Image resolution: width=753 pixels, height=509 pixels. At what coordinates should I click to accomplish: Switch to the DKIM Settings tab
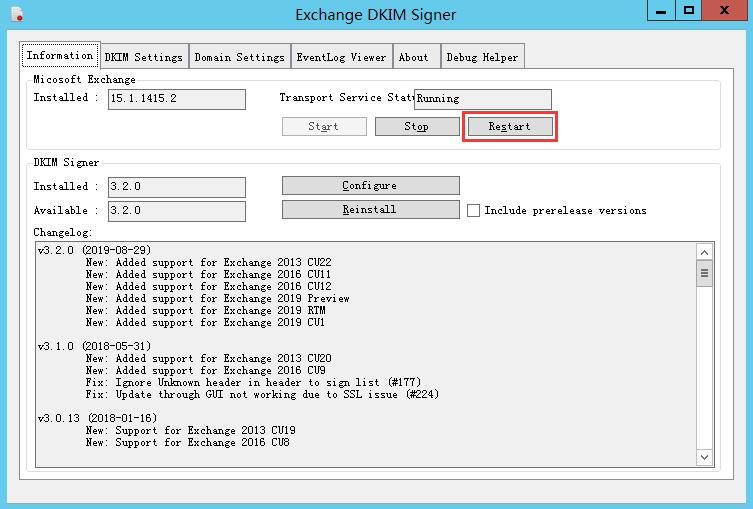pos(144,57)
